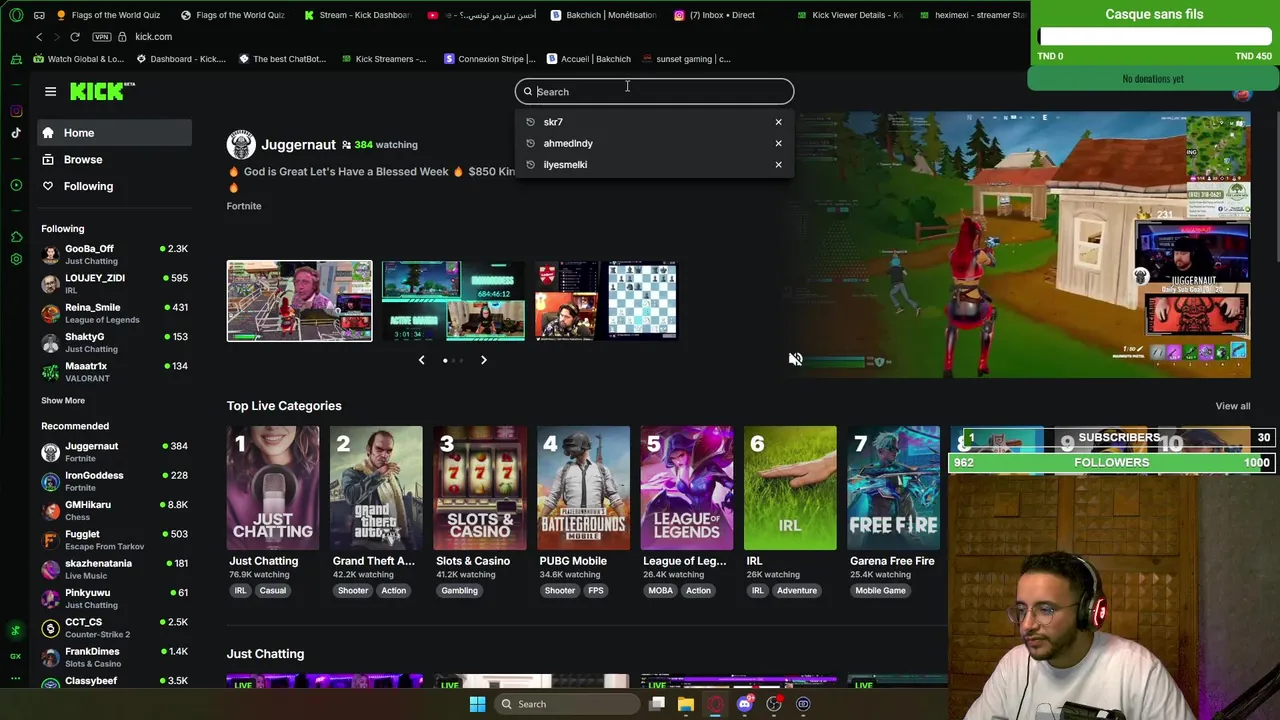The image size is (1280, 720).
Task: Go to previous featured stream with left arrow
Action: point(421,360)
